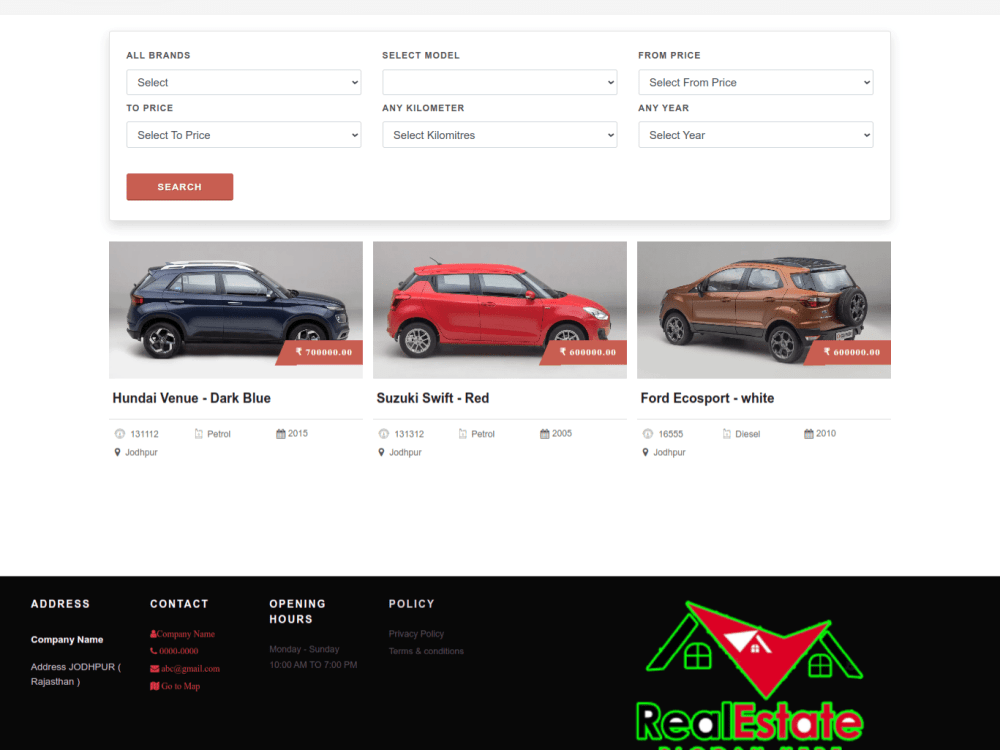Viewport: 1000px width, 750px height.
Task: Open the Suzuki Swift car photo
Action: [500, 309]
